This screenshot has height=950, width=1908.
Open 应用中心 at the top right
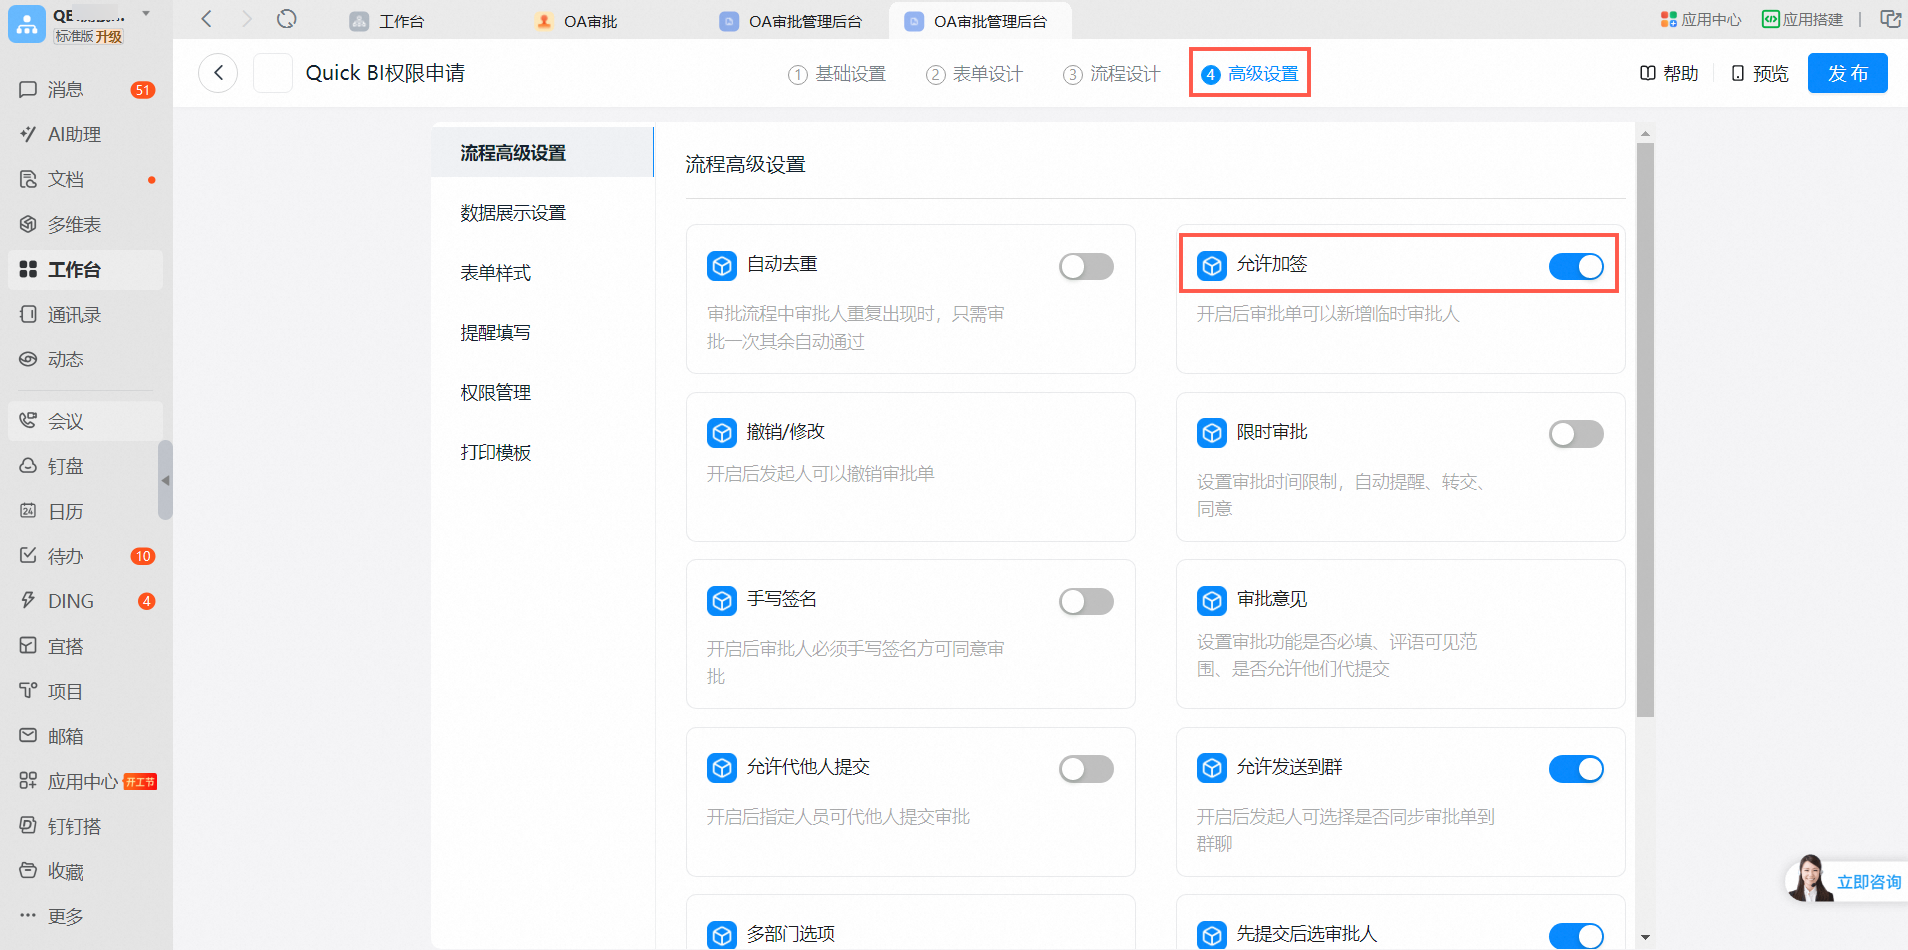click(1701, 19)
